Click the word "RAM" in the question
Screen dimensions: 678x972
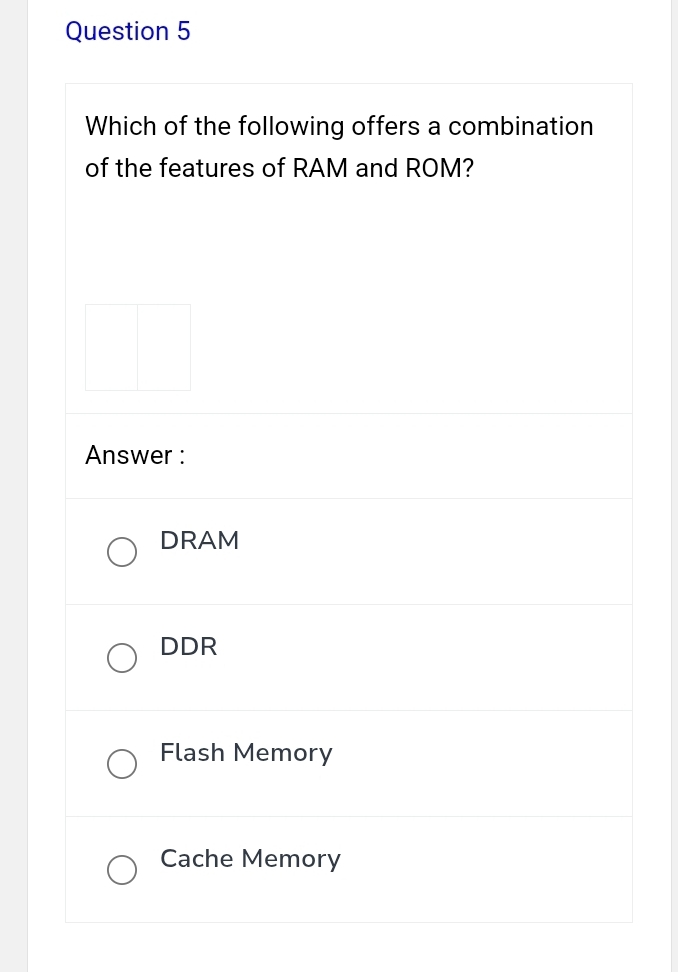(320, 169)
